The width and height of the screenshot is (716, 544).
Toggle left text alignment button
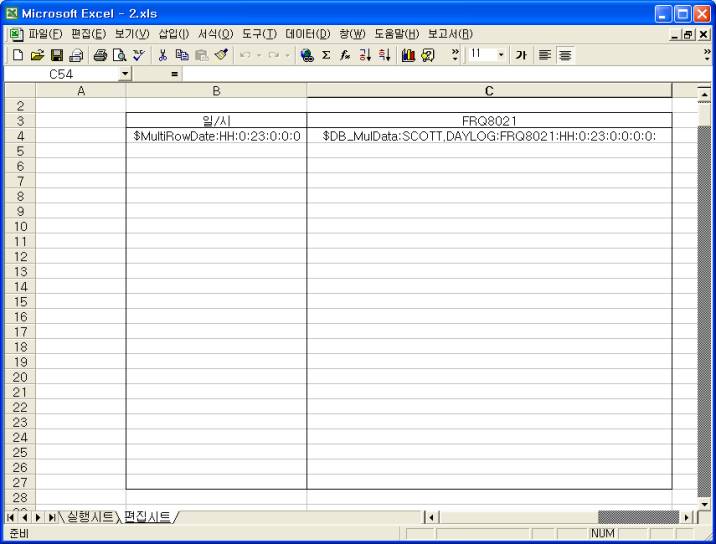[546, 54]
